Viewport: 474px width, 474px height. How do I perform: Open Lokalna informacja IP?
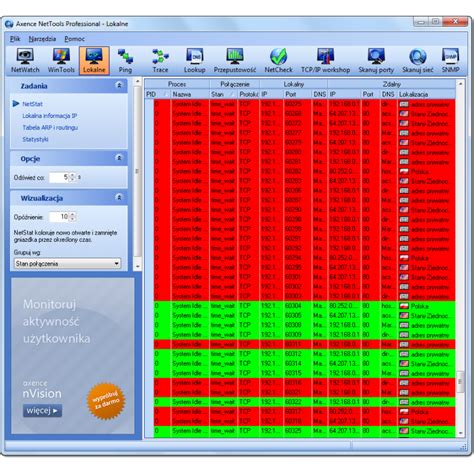[50, 116]
